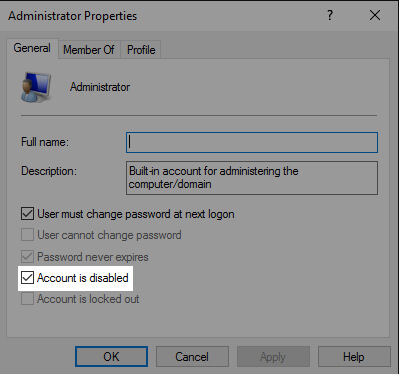Viewport: 401px width, 374px height.
Task: Toggle the User cannot change password checkbox
Action: [27, 235]
